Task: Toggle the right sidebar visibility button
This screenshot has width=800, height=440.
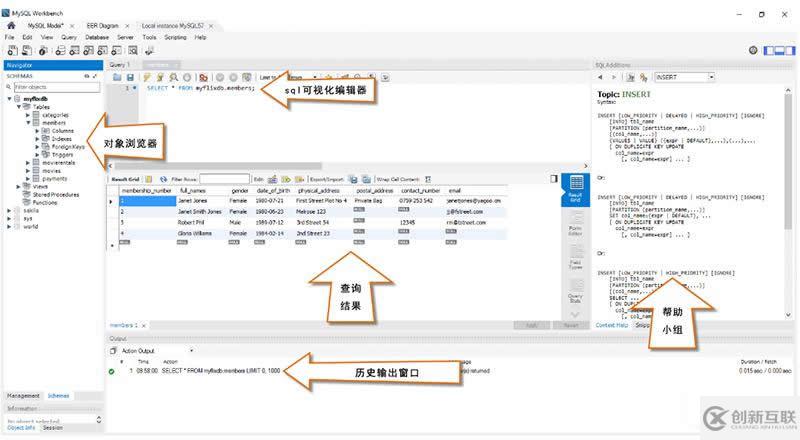Action: [x=790, y=50]
